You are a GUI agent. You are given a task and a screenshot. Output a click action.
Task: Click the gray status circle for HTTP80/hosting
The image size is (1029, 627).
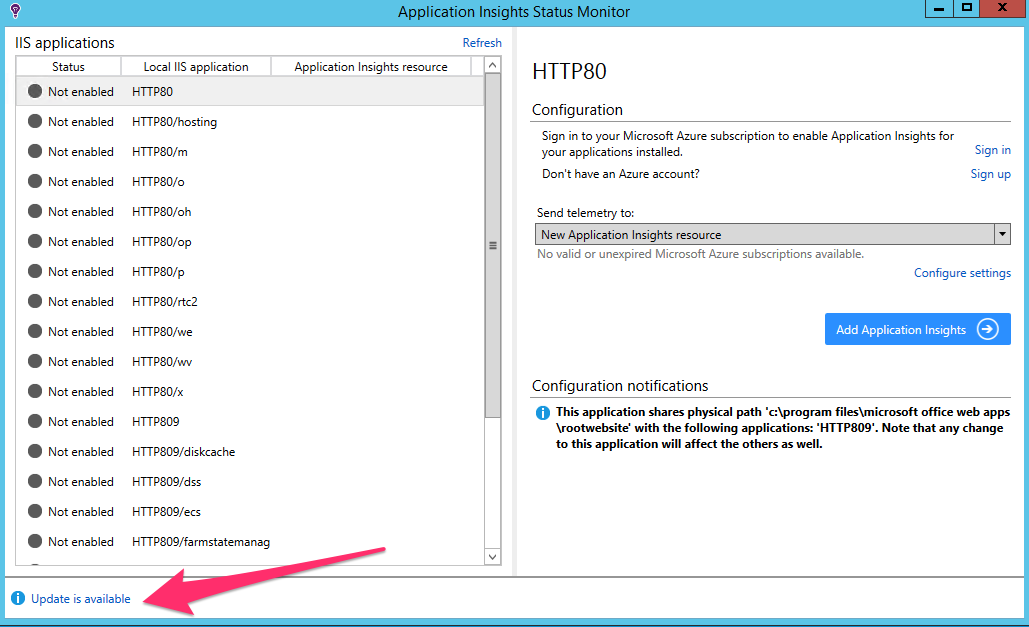[35, 121]
